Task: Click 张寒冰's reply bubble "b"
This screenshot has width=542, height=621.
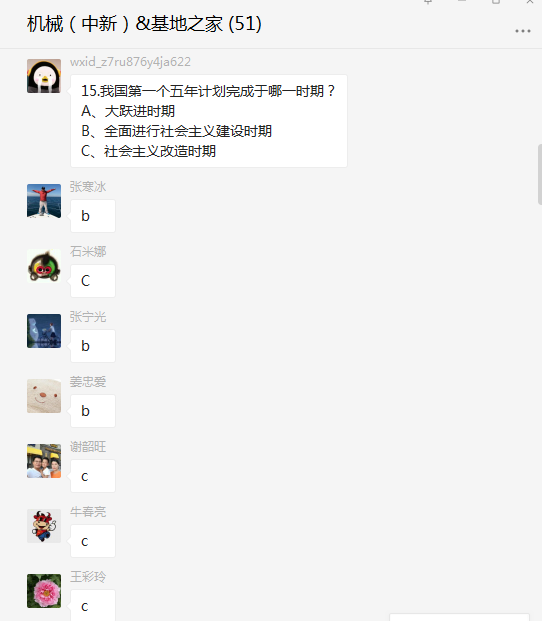Action: coord(93,216)
